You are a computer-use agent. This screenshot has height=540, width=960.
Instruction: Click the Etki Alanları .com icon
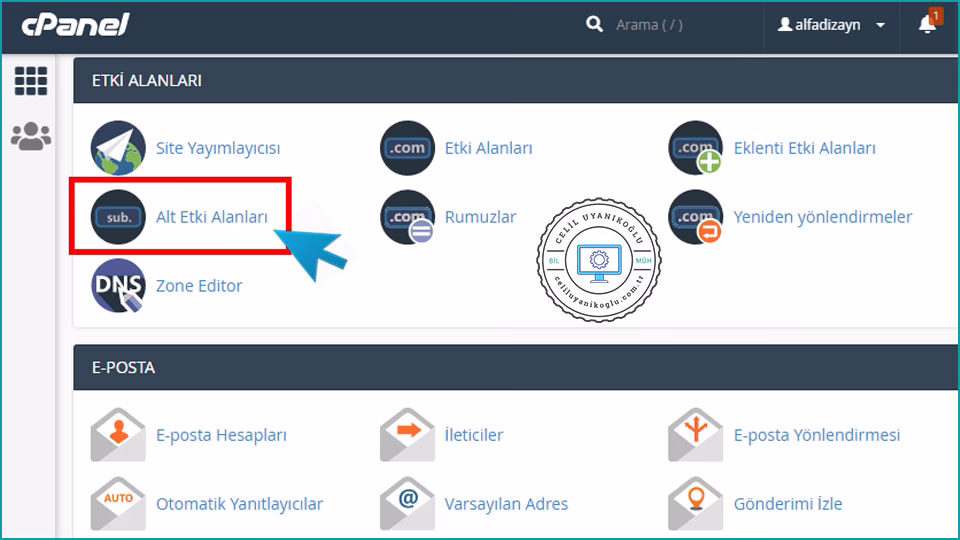pyautogui.click(x=407, y=148)
